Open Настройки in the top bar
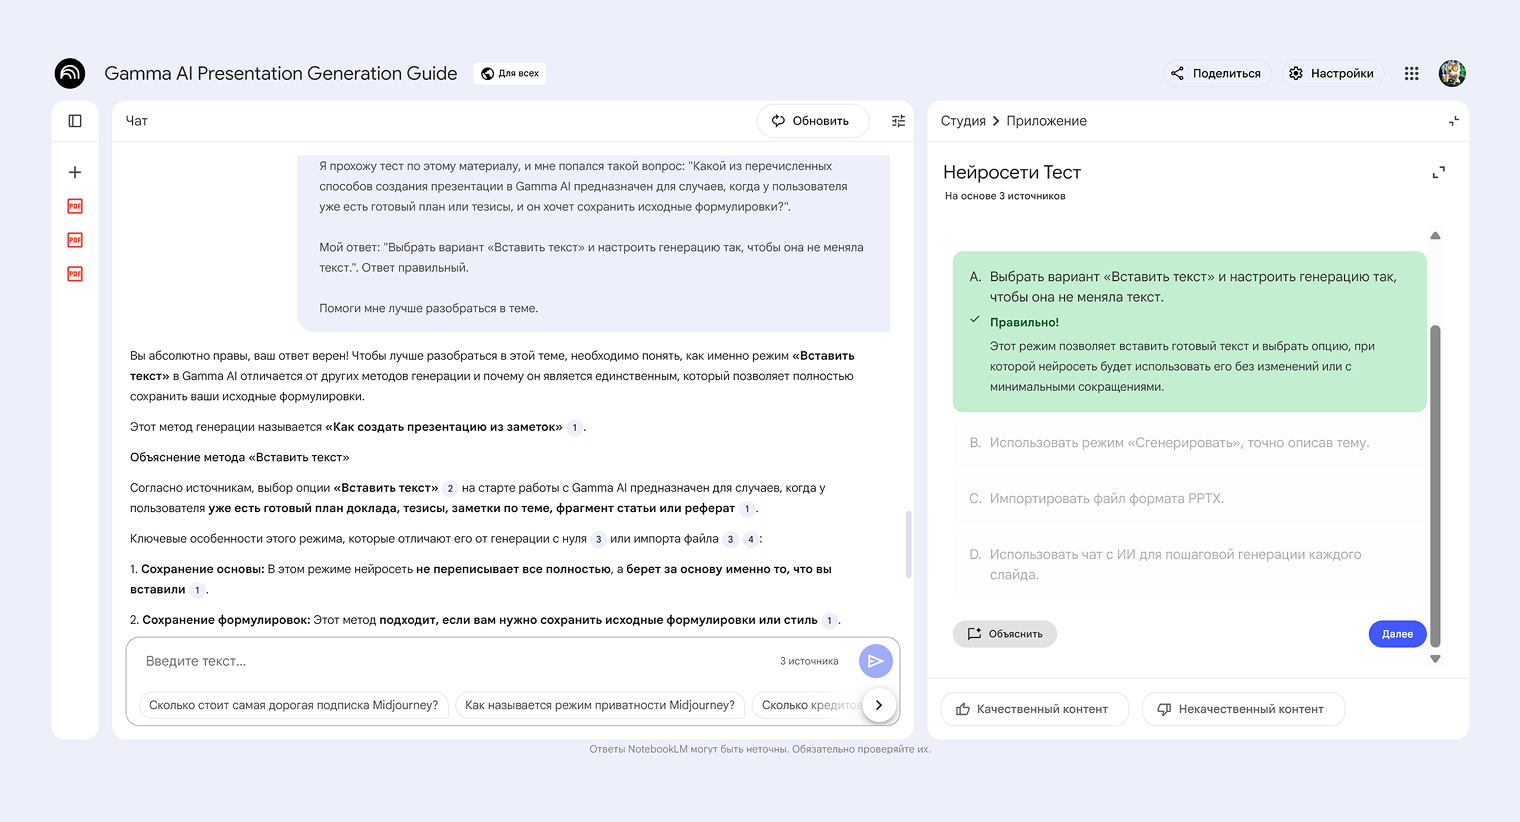Viewport: 1520px width, 822px height. click(x=1332, y=73)
